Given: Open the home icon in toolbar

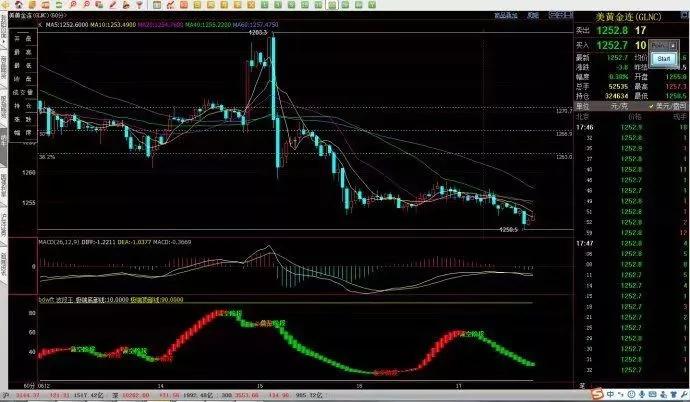Looking at the screenshot, I should click(x=18, y=5).
